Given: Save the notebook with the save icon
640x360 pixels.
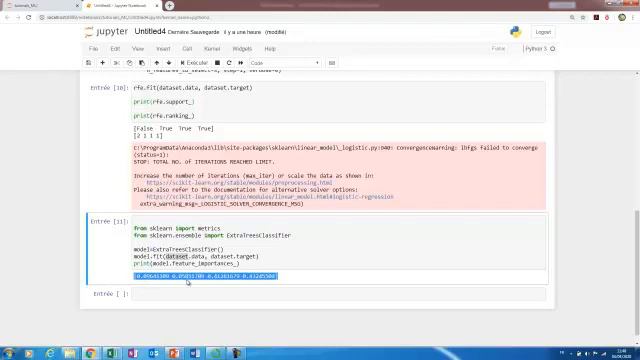Looking at the screenshot, I should point(89,63).
